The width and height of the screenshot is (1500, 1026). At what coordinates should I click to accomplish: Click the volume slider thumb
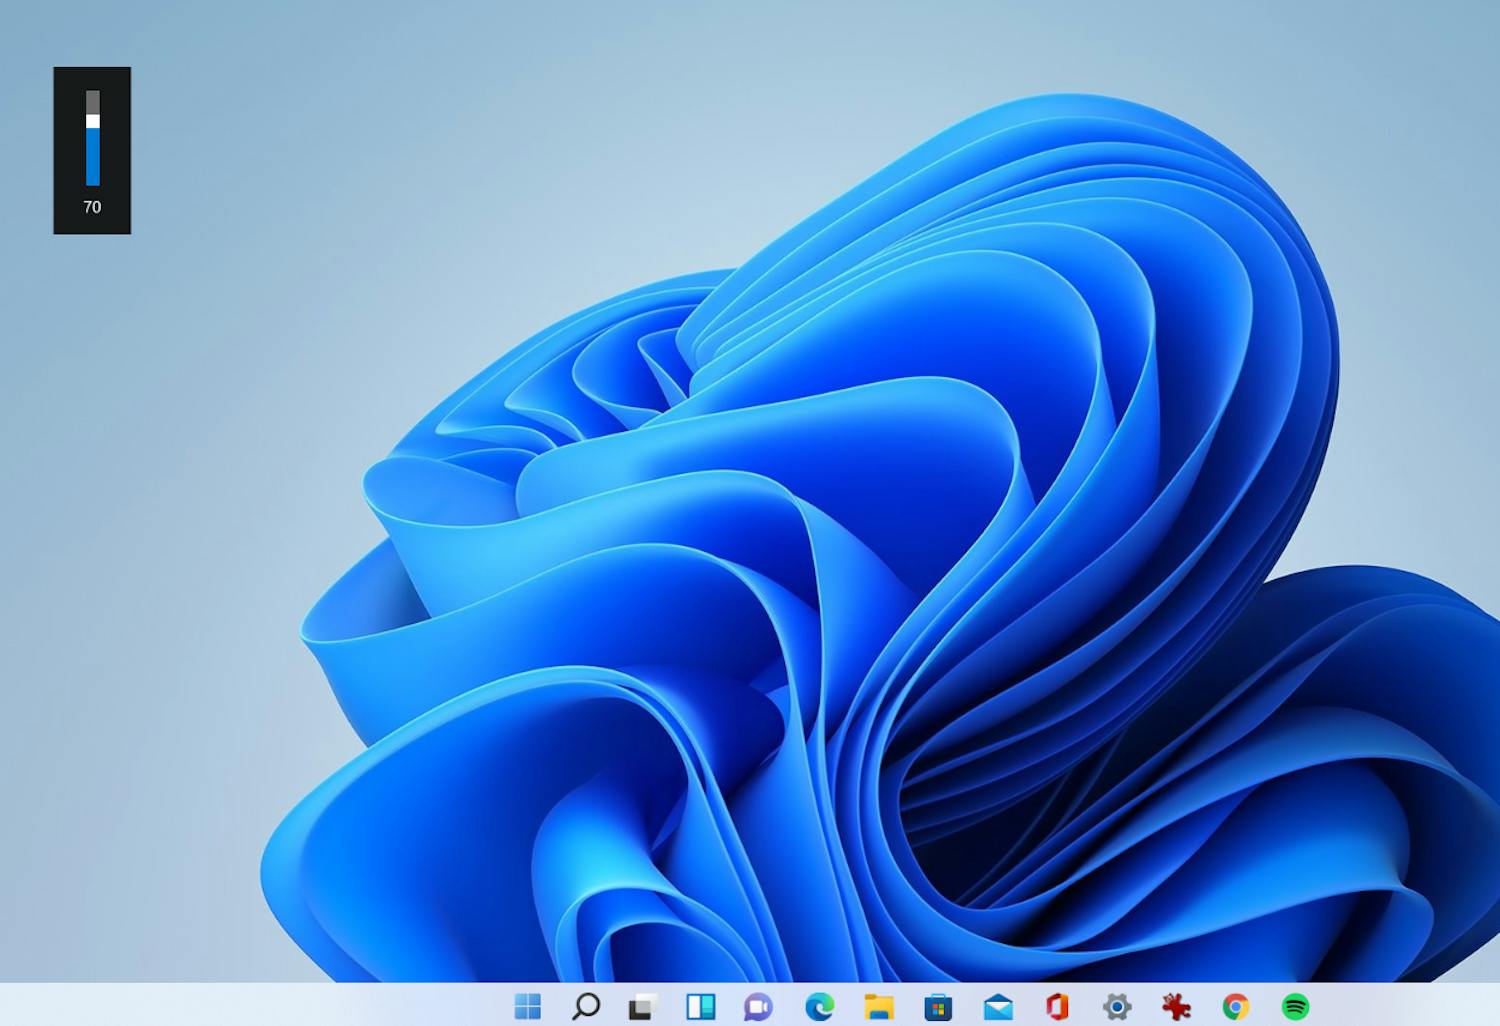(93, 122)
